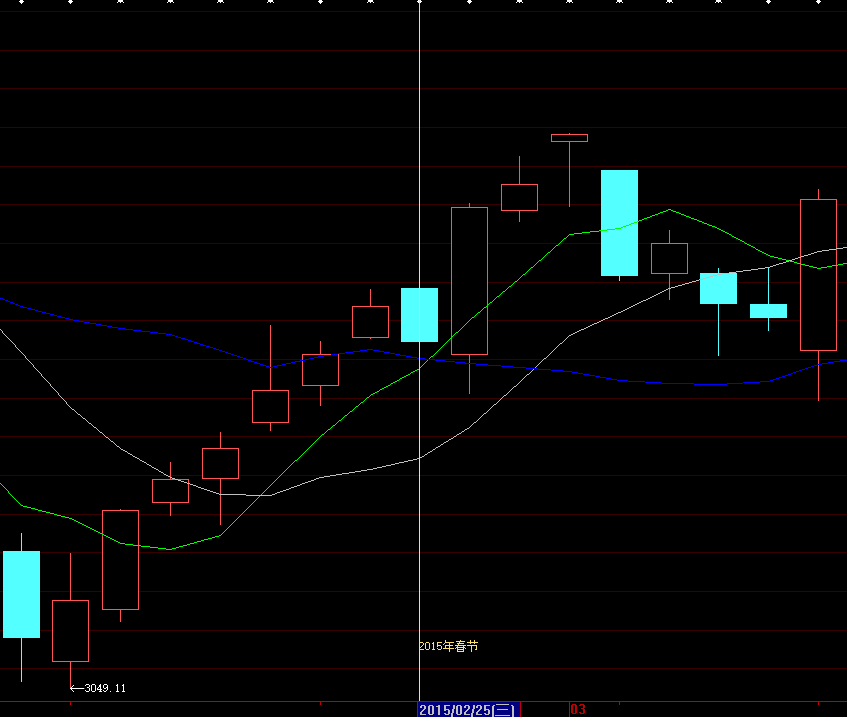
Task: Select the large cyan candlestick after the peak
Action: [619, 222]
